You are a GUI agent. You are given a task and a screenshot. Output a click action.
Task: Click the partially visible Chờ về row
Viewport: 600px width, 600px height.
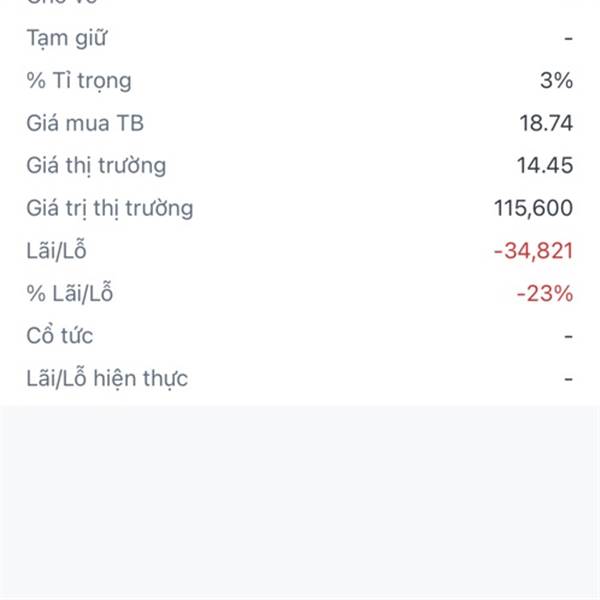[300, 2]
